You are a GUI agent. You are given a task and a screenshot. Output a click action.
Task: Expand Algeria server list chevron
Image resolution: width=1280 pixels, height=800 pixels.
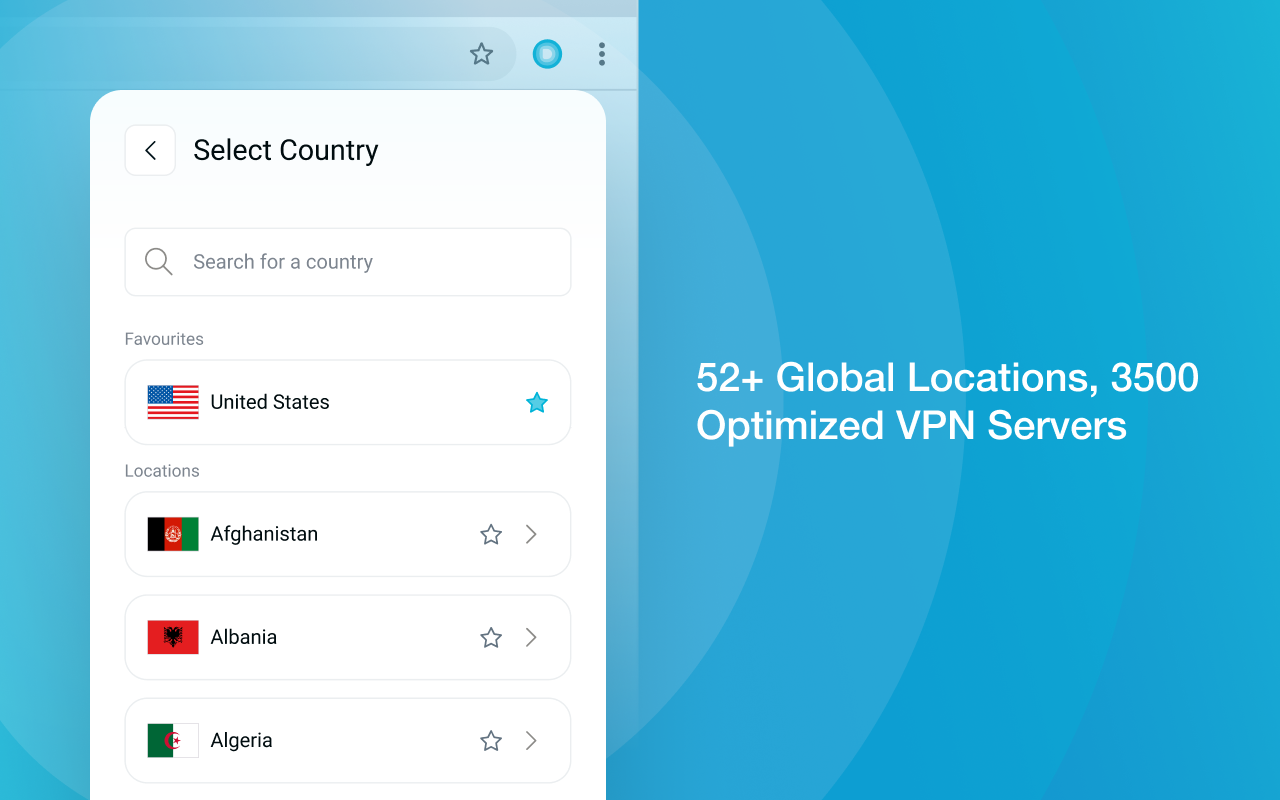[531, 740]
